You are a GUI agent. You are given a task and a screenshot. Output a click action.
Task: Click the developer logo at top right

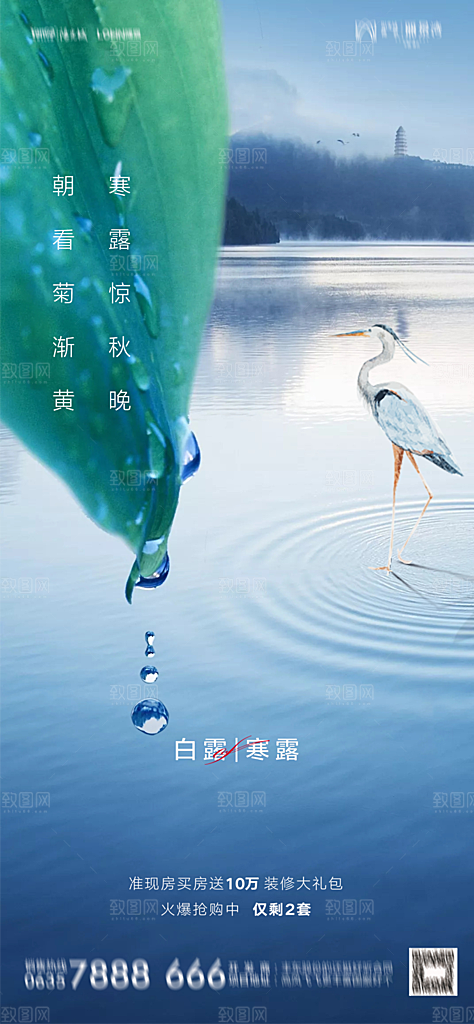coord(398,31)
